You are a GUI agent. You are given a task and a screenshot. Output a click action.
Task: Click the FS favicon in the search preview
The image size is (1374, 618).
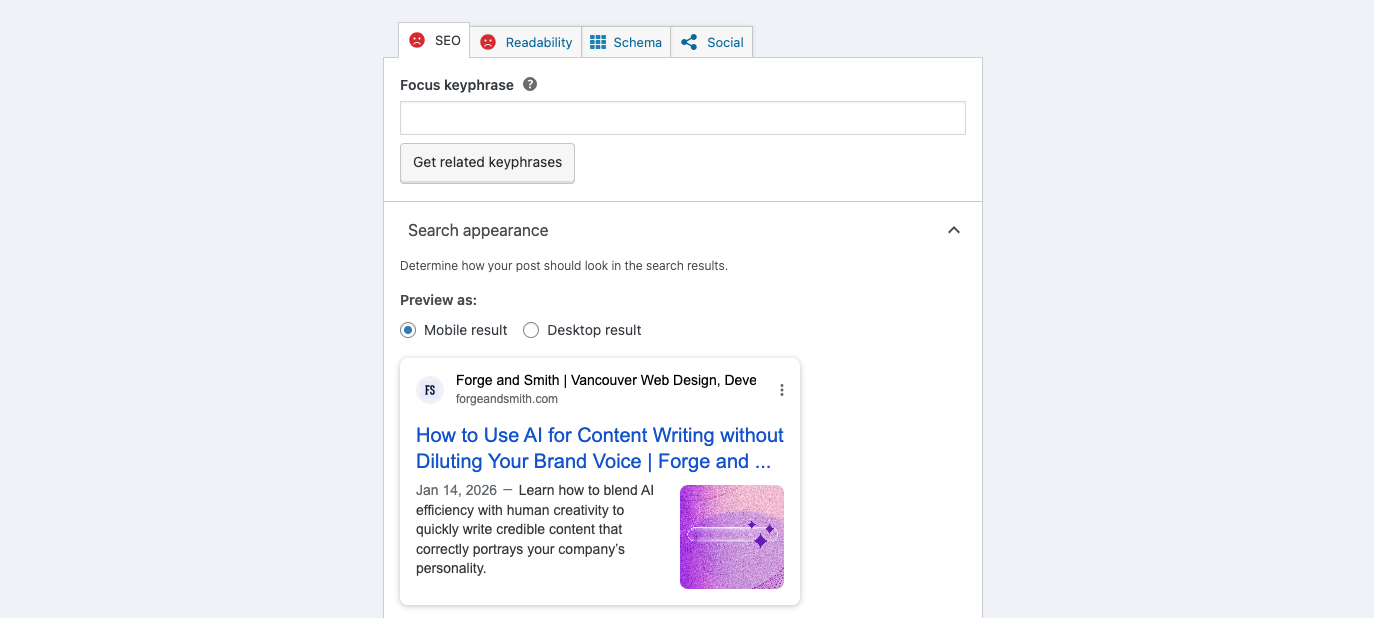(x=430, y=390)
